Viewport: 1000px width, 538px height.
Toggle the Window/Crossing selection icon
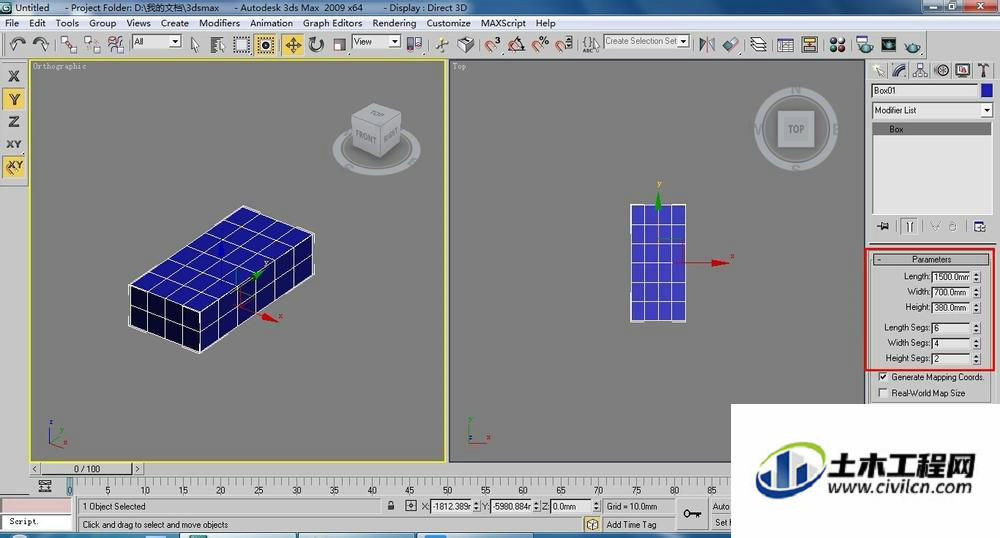pos(265,44)
